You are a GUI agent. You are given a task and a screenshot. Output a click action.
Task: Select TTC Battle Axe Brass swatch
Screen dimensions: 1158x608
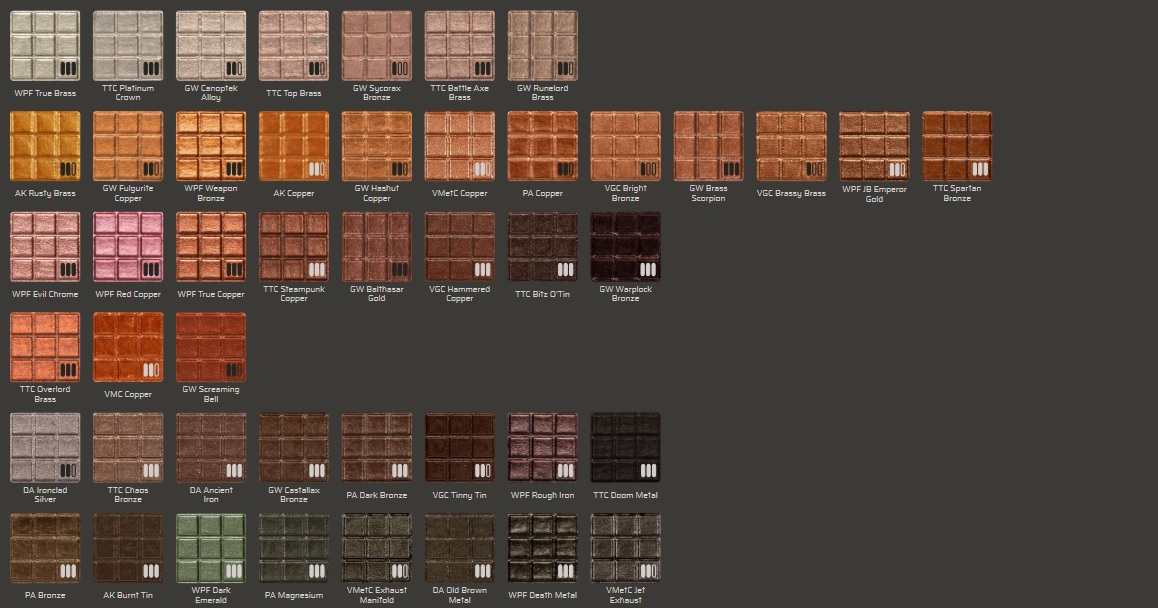[459, 46]
